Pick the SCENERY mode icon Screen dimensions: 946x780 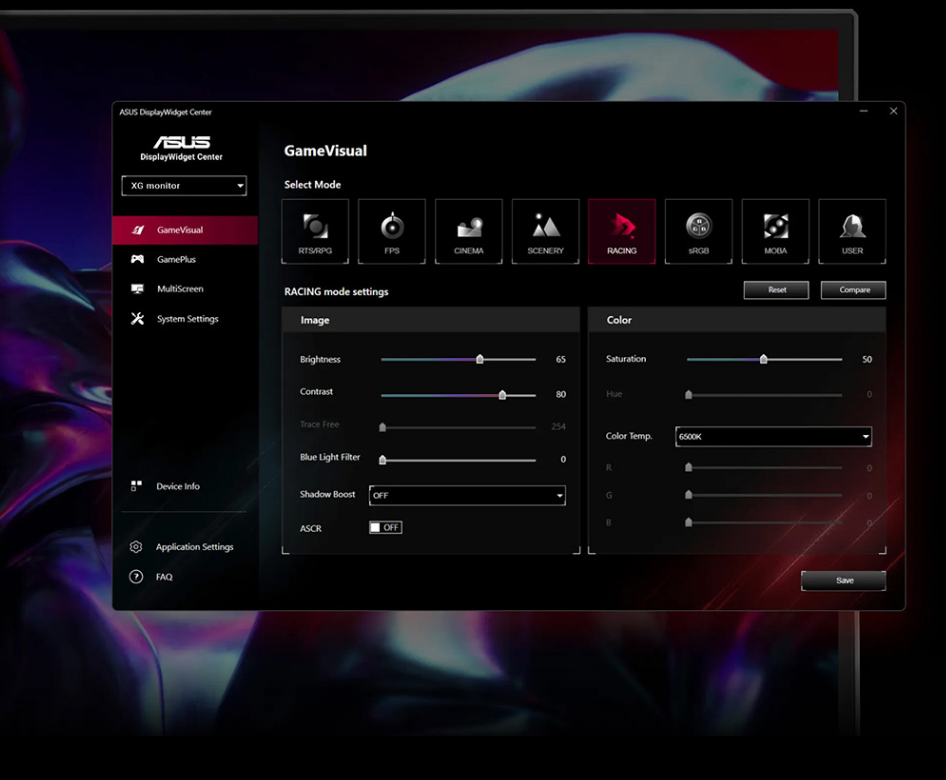coord(545,231)
